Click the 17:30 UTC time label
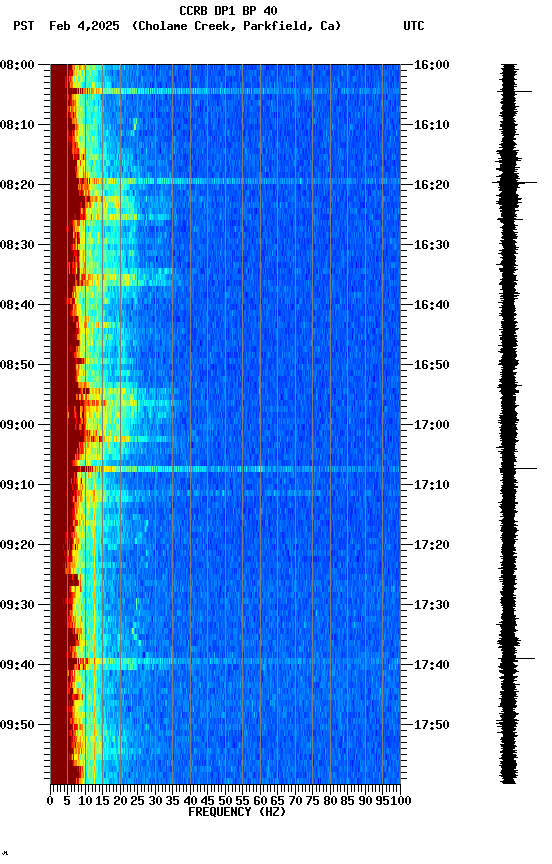Viewport: 552px width, 864px height. click(x=432, y=605)
